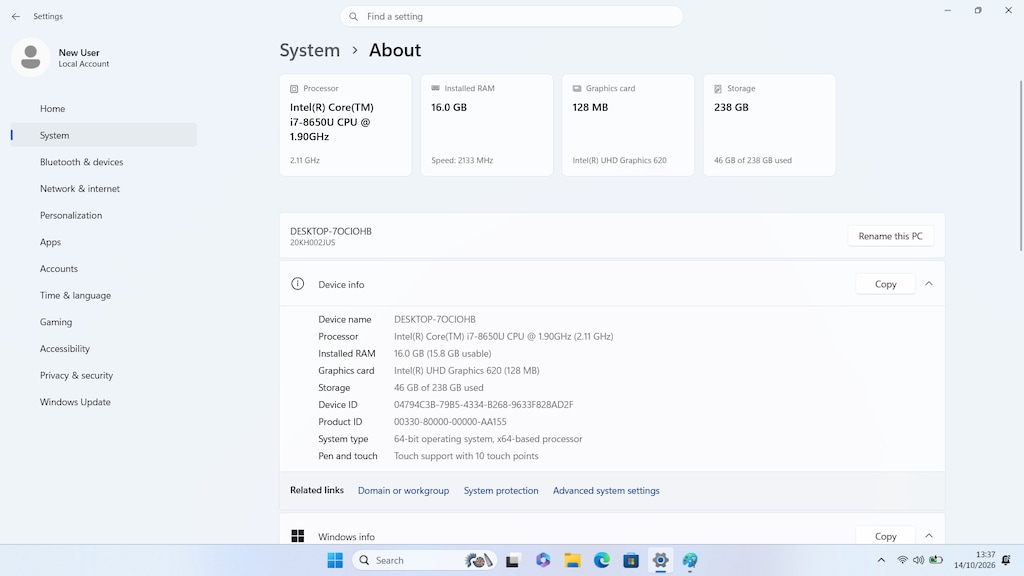
Task: Open Advanced system settings link
Action: 606,490
